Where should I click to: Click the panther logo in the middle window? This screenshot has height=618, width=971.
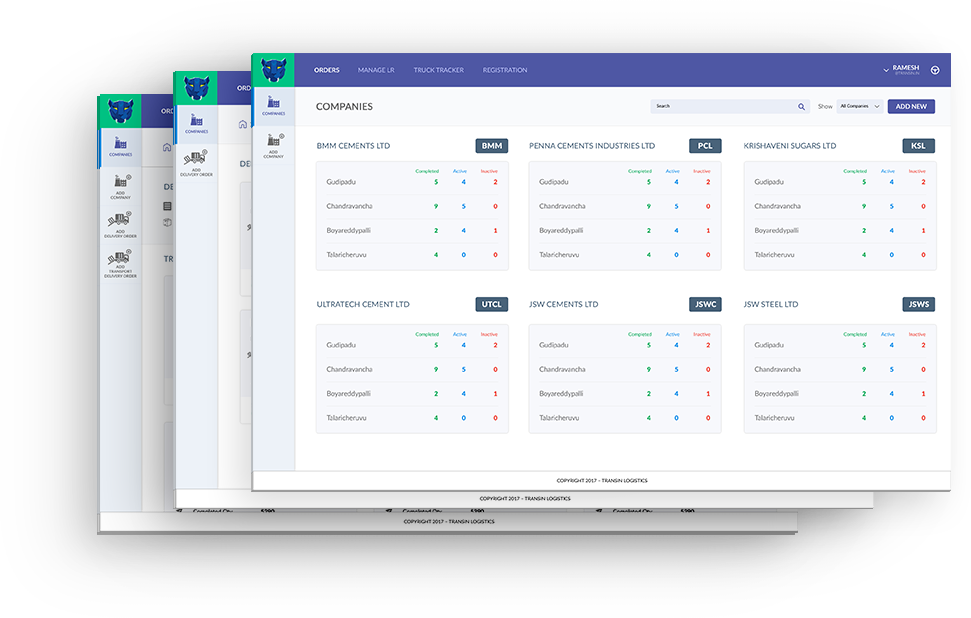[x=196, y=87]
